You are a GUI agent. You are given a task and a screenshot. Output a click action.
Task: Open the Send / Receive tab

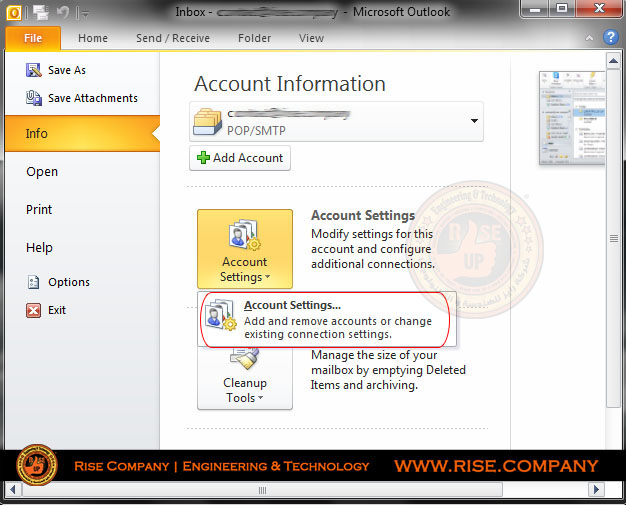pos(173,38)
